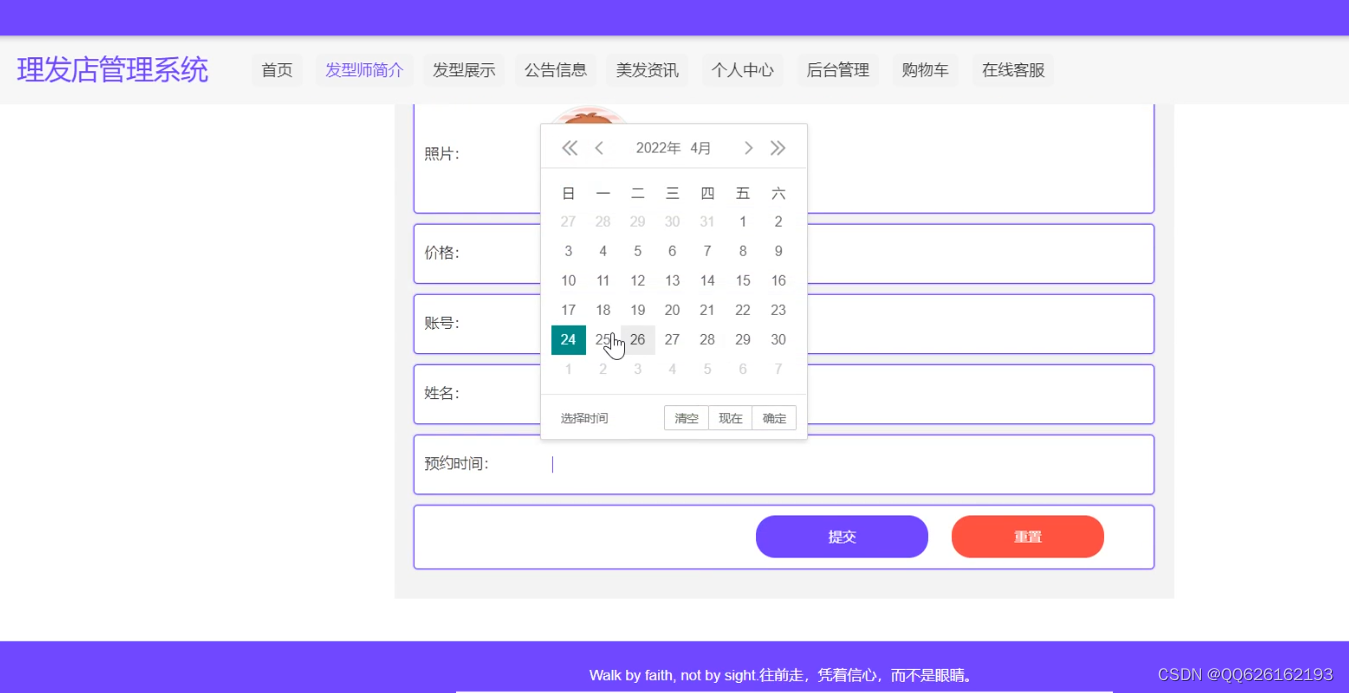Select date 26 in the calendar
The width and height of the screenshot is (1349, 693).
click(638, 339)
